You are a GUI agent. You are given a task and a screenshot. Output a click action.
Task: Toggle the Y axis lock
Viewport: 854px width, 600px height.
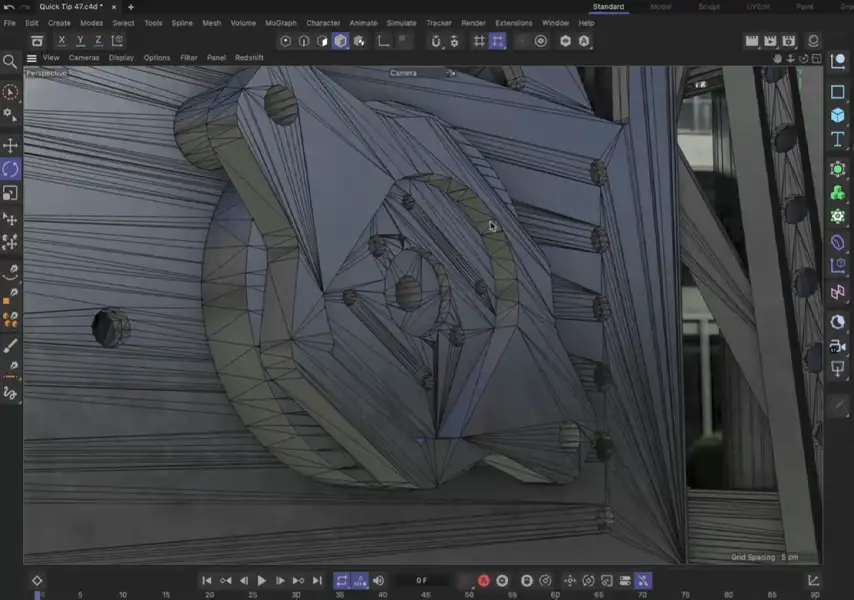pos(79,40)
